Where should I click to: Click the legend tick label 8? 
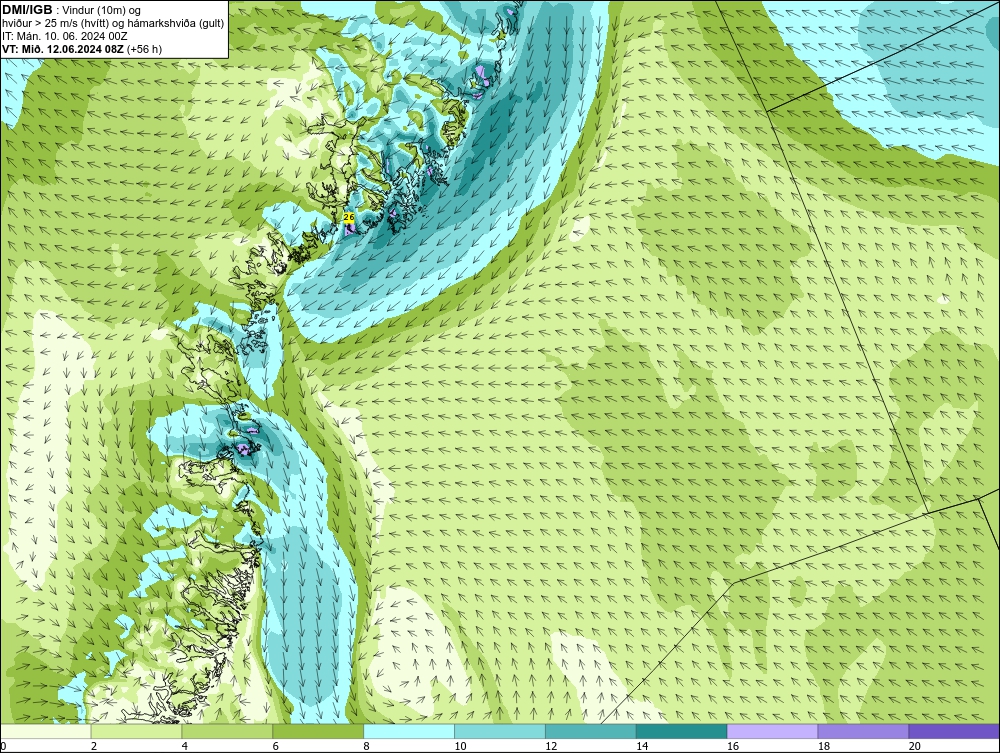[367, 746]
